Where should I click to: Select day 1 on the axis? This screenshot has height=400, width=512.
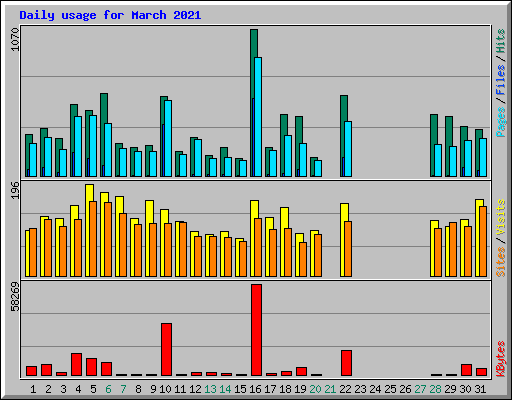pos(33,389)
